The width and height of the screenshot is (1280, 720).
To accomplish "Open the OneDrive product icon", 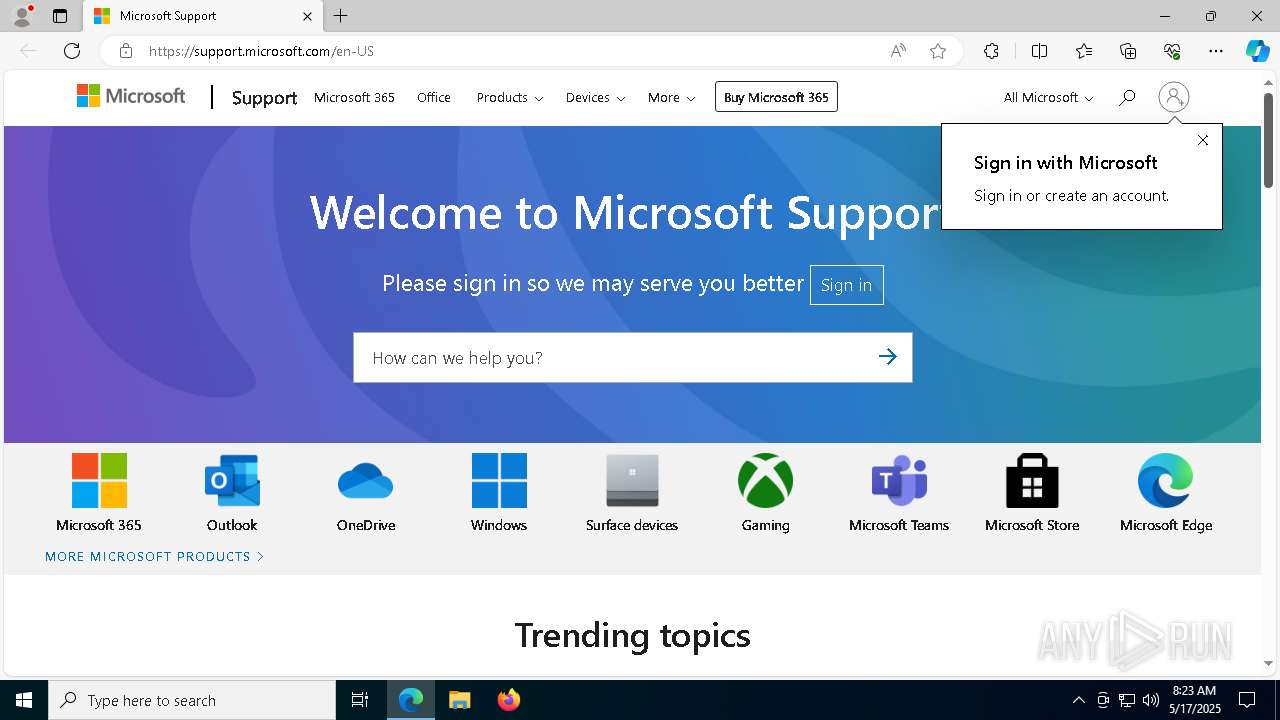I will pos(366,481).
